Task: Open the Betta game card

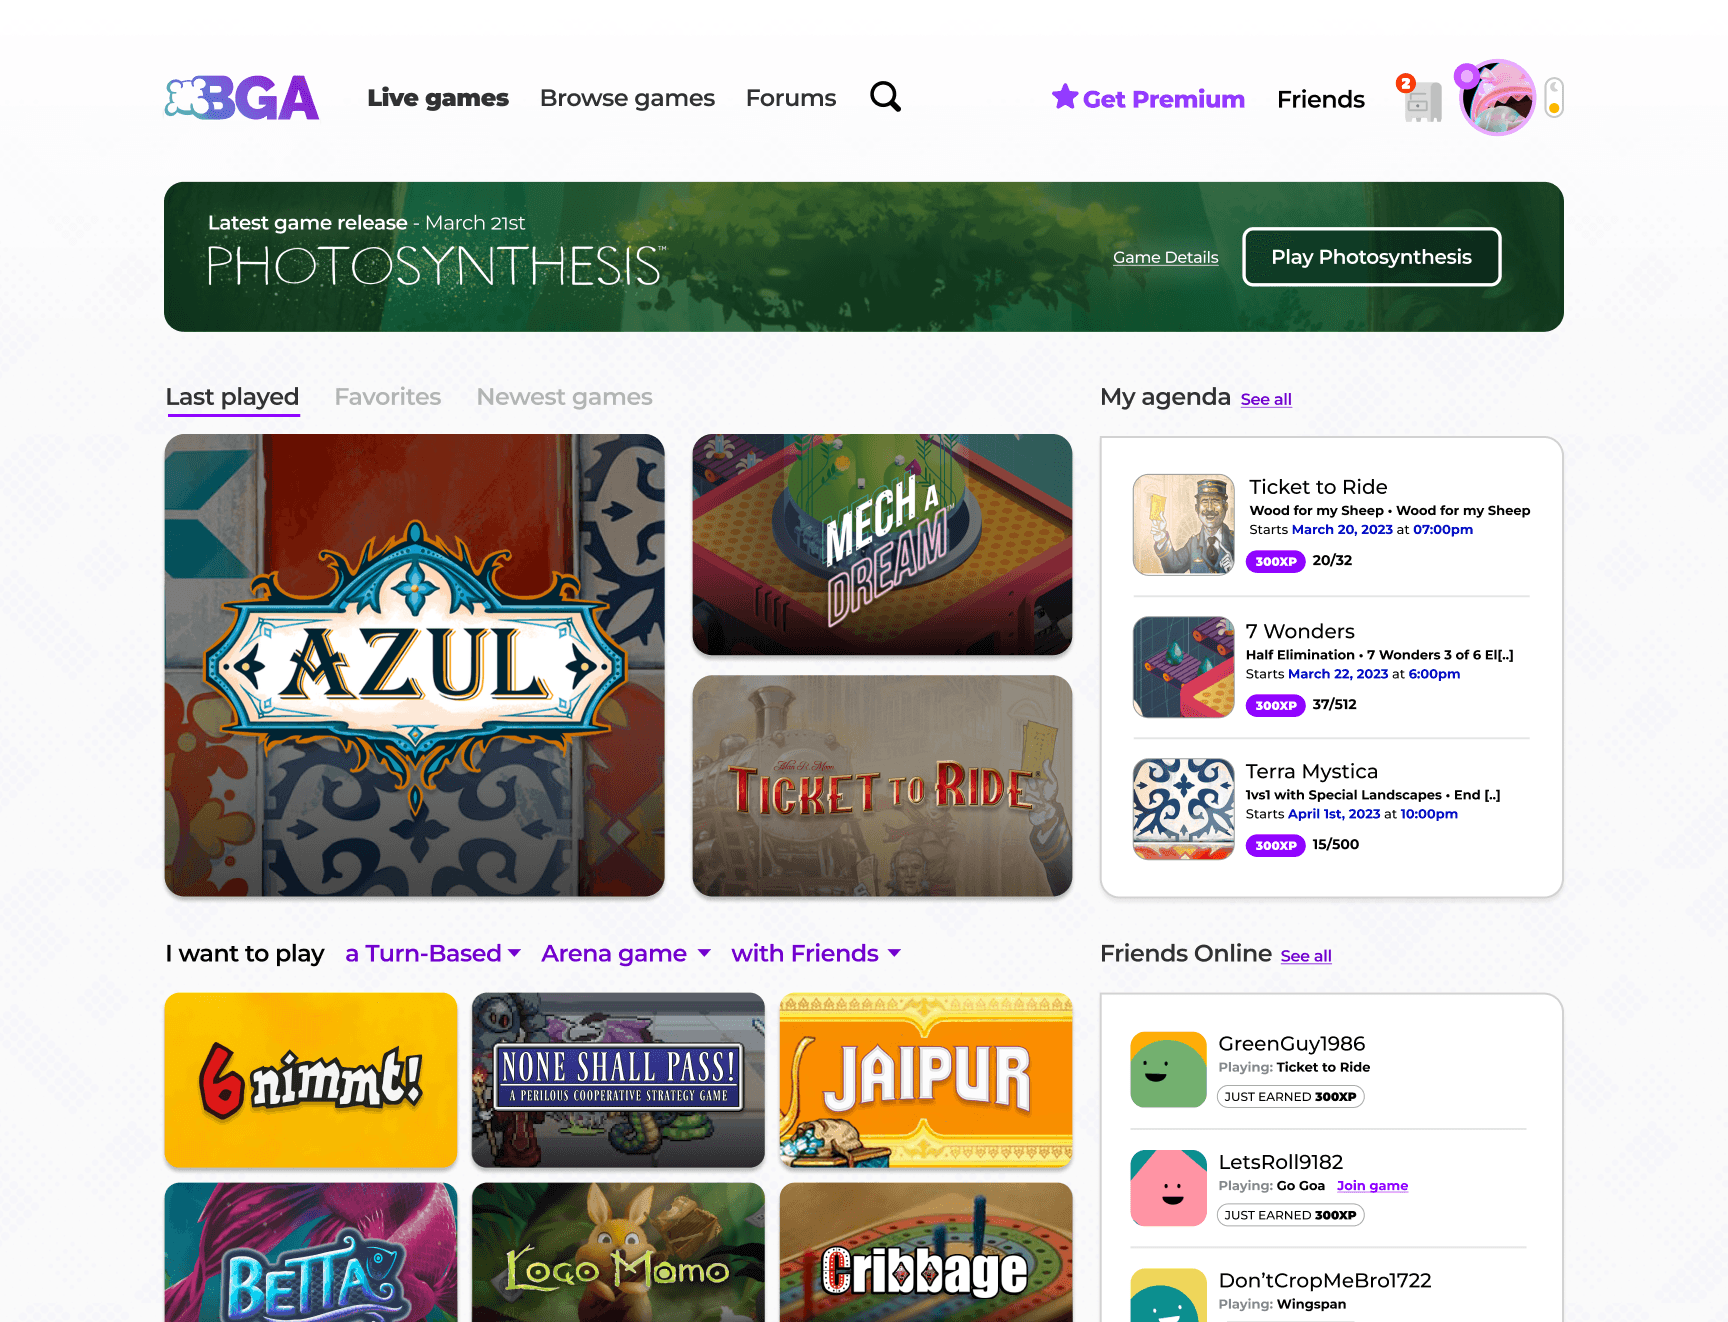Action: point(311,1253)
